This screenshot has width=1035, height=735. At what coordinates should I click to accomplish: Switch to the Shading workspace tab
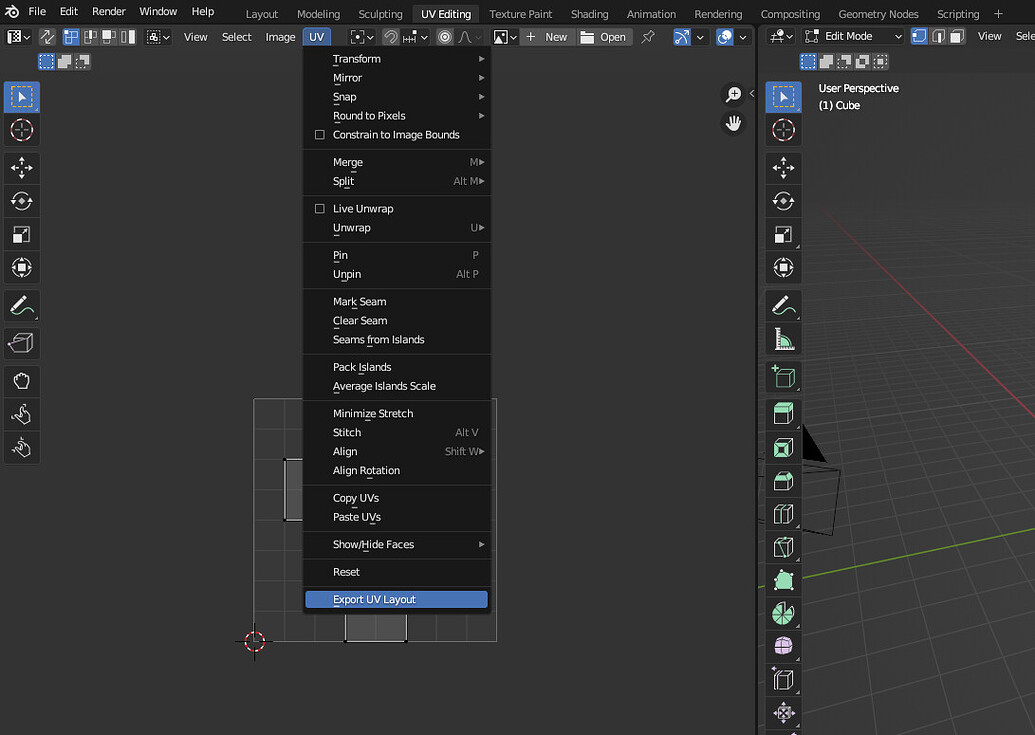[x=589, y=14]
